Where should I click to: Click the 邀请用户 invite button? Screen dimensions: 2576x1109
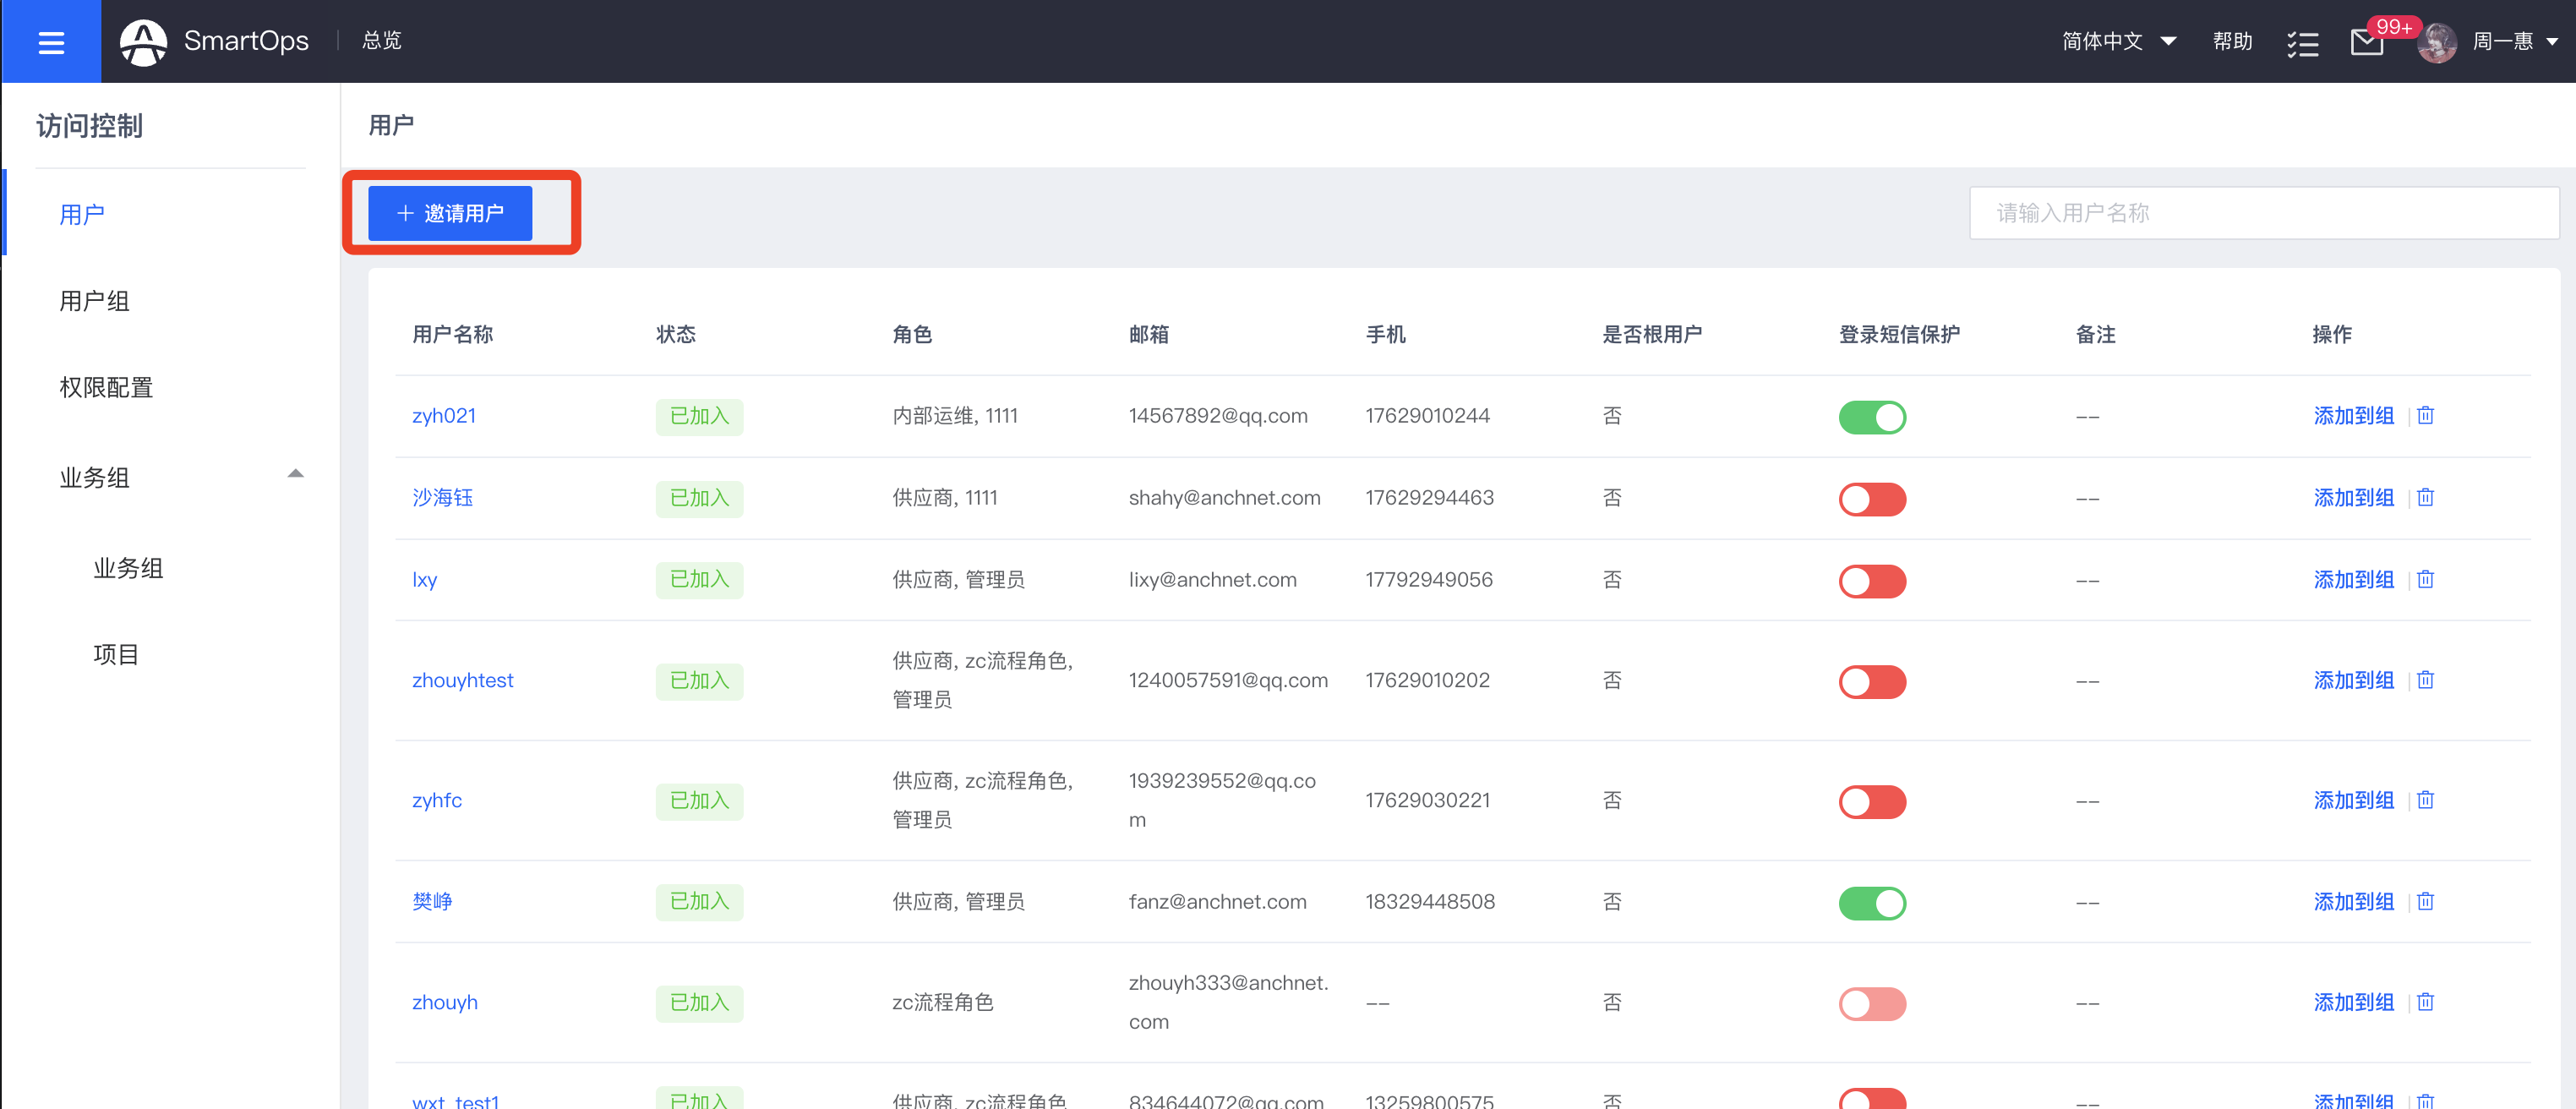point(449,212)
